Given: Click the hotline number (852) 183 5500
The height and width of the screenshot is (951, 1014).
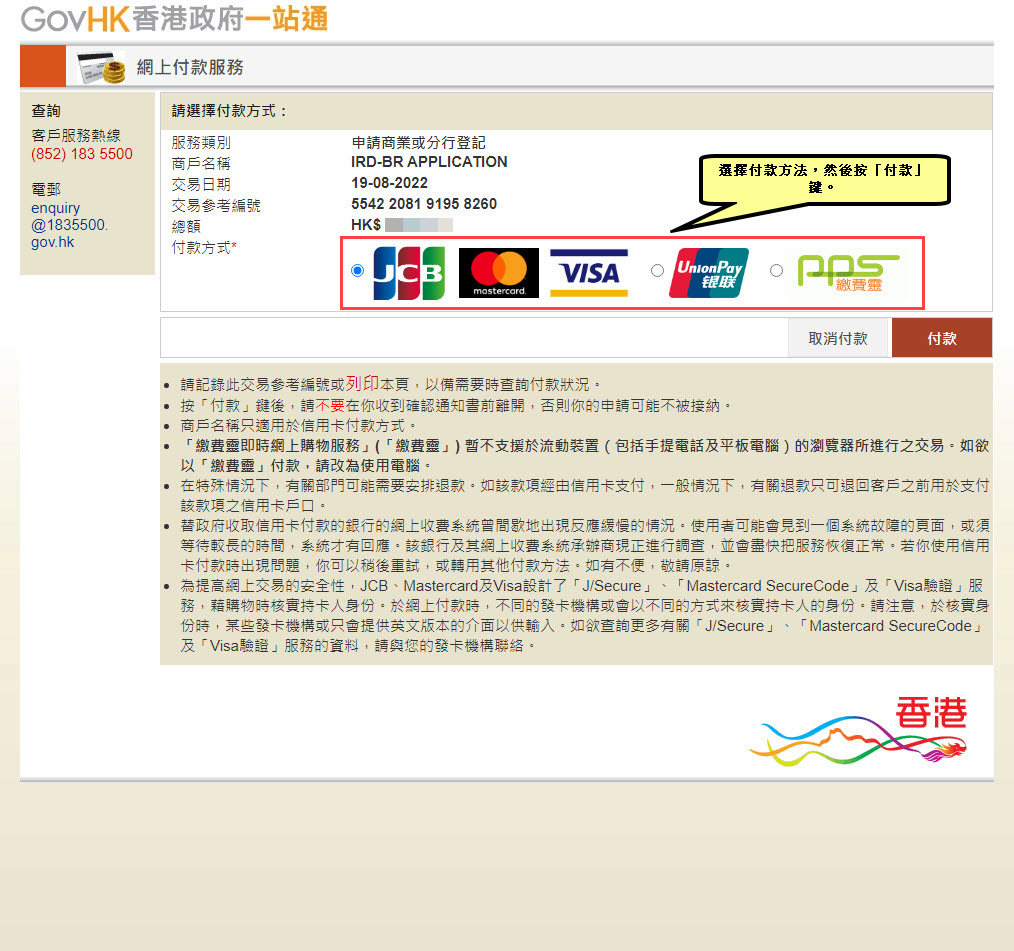Looking at the screenshot, I should [82, 154].
